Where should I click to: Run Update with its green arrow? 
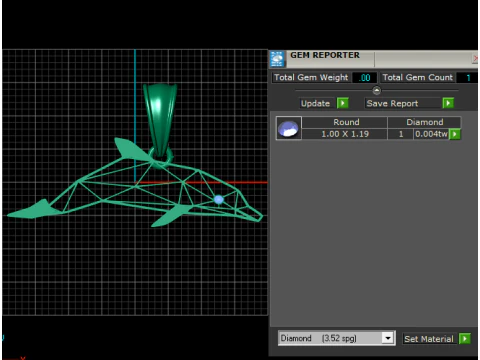click(342, 103)
